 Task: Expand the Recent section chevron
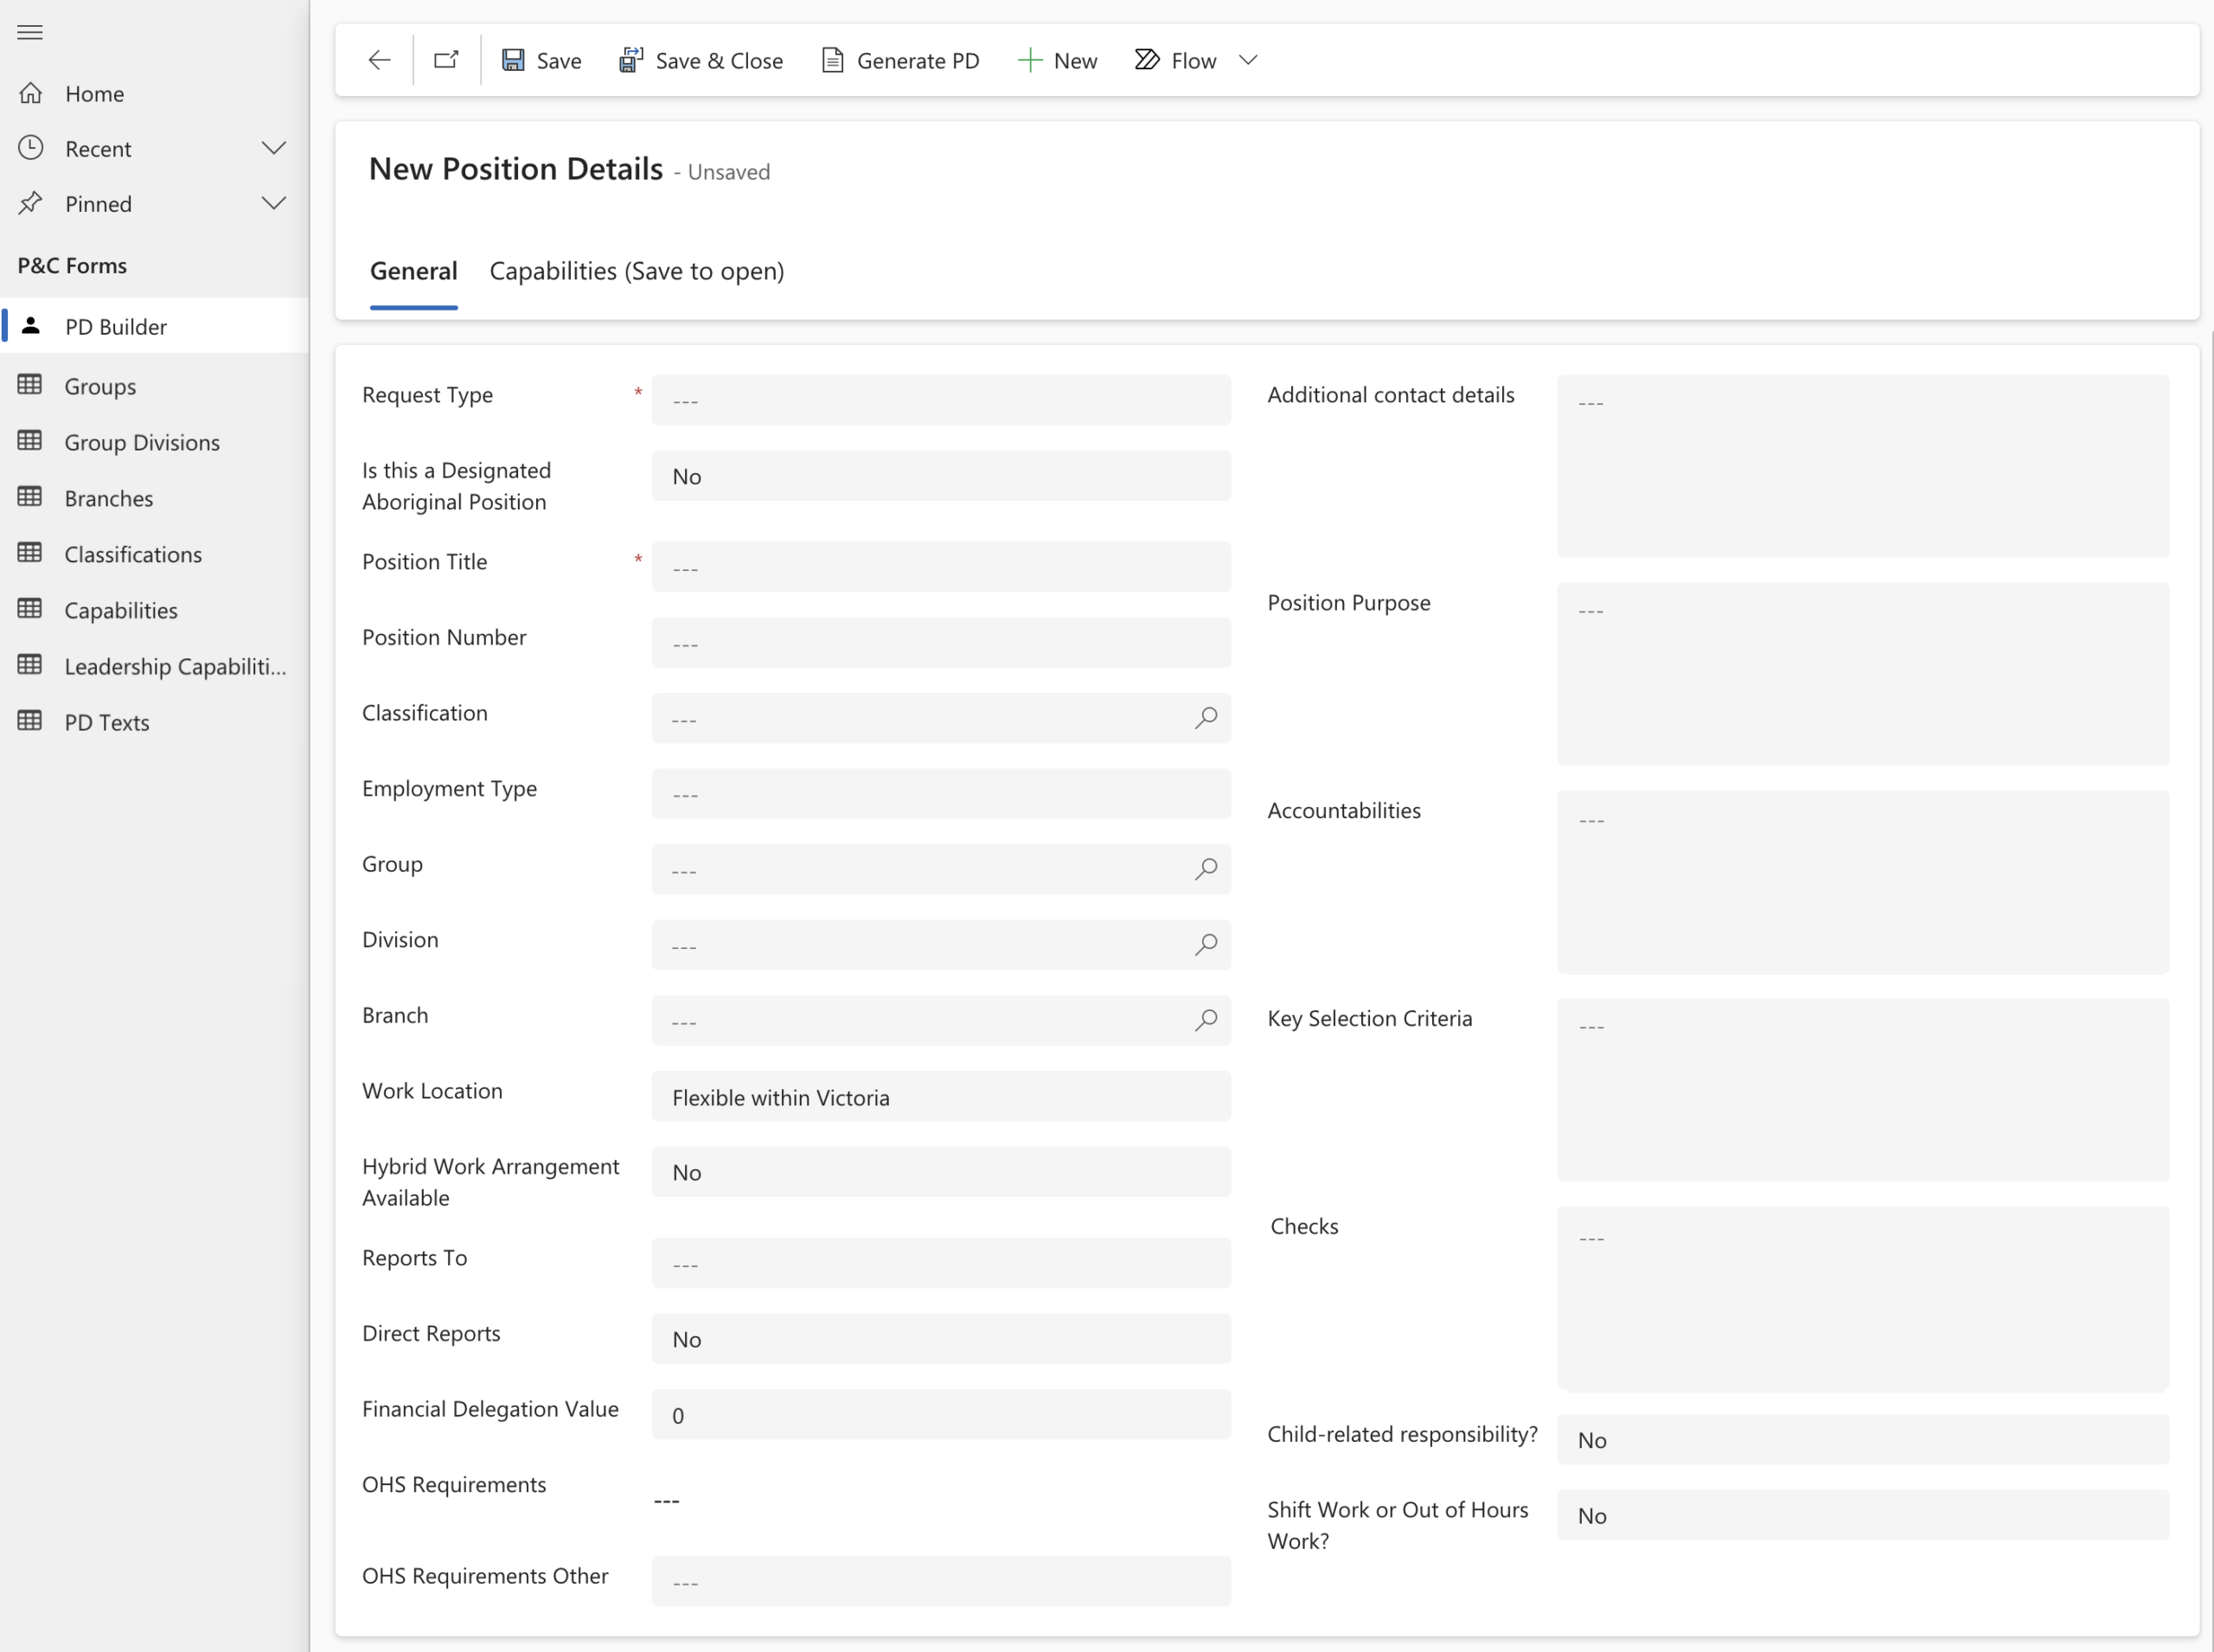[274, 148]
